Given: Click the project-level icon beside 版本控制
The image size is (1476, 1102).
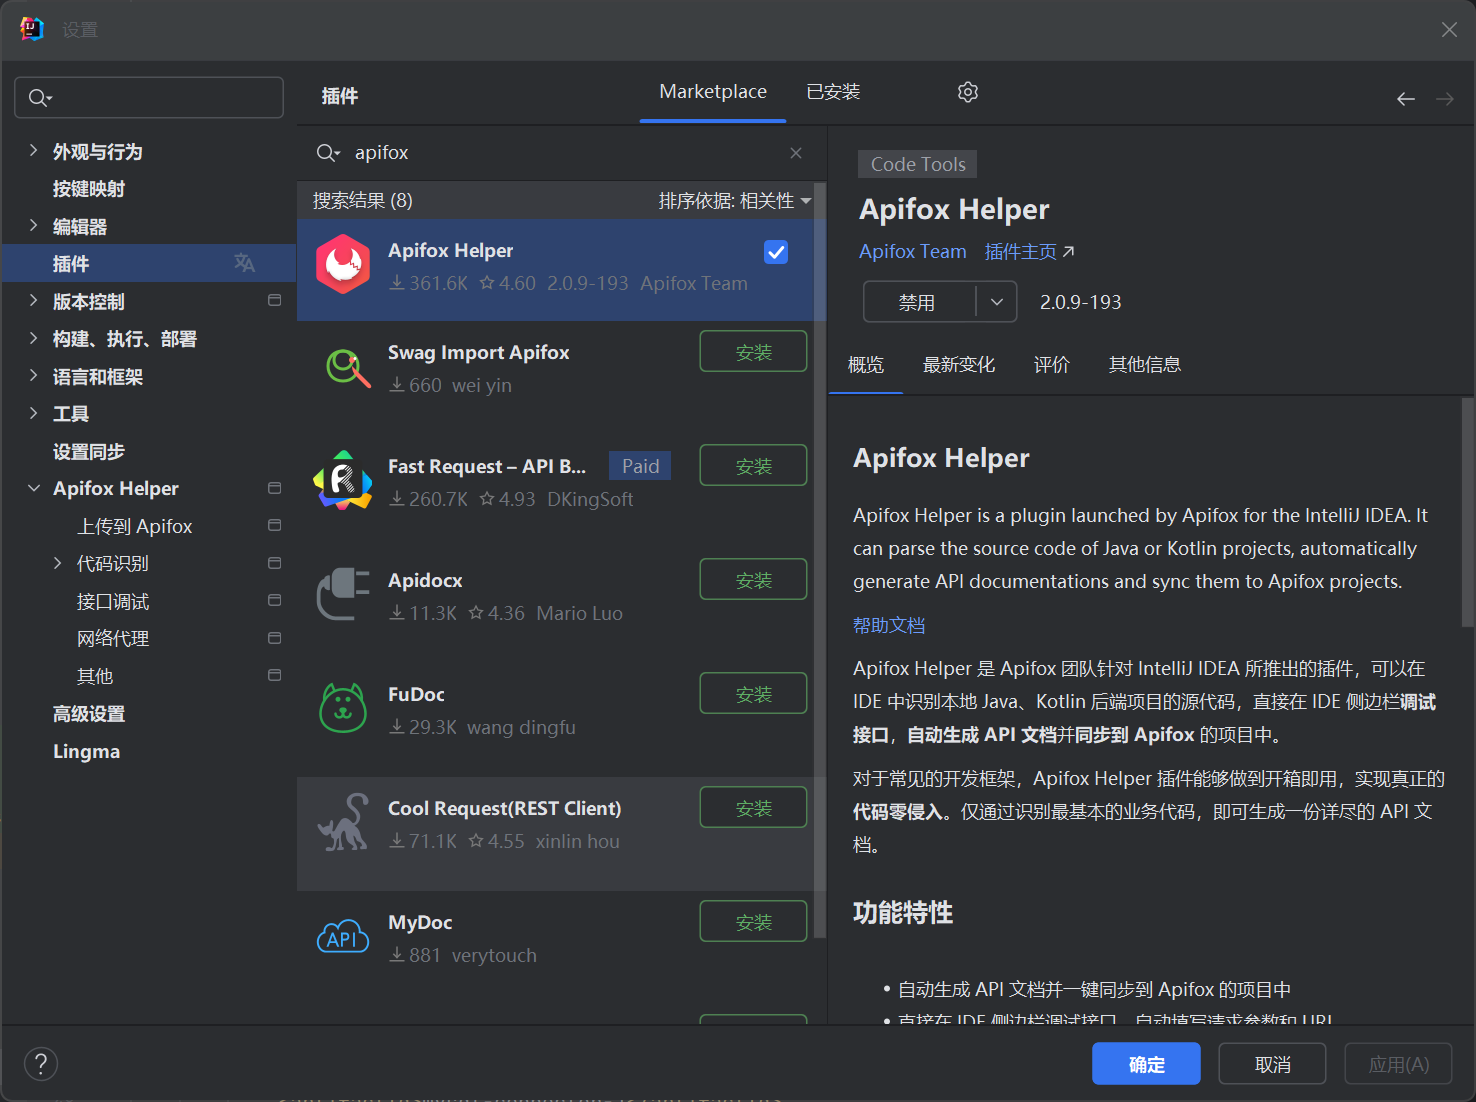Looking at the screenshot, I should (274, 300).
